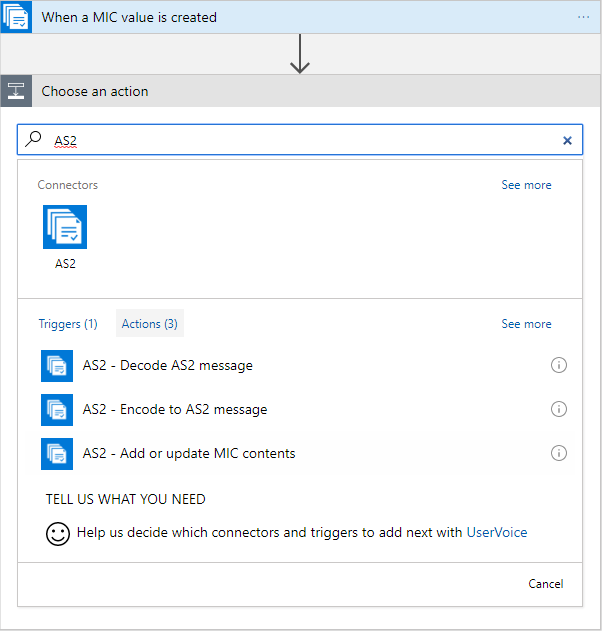Click the Choose an action step icon

click(x=16, y=91)
